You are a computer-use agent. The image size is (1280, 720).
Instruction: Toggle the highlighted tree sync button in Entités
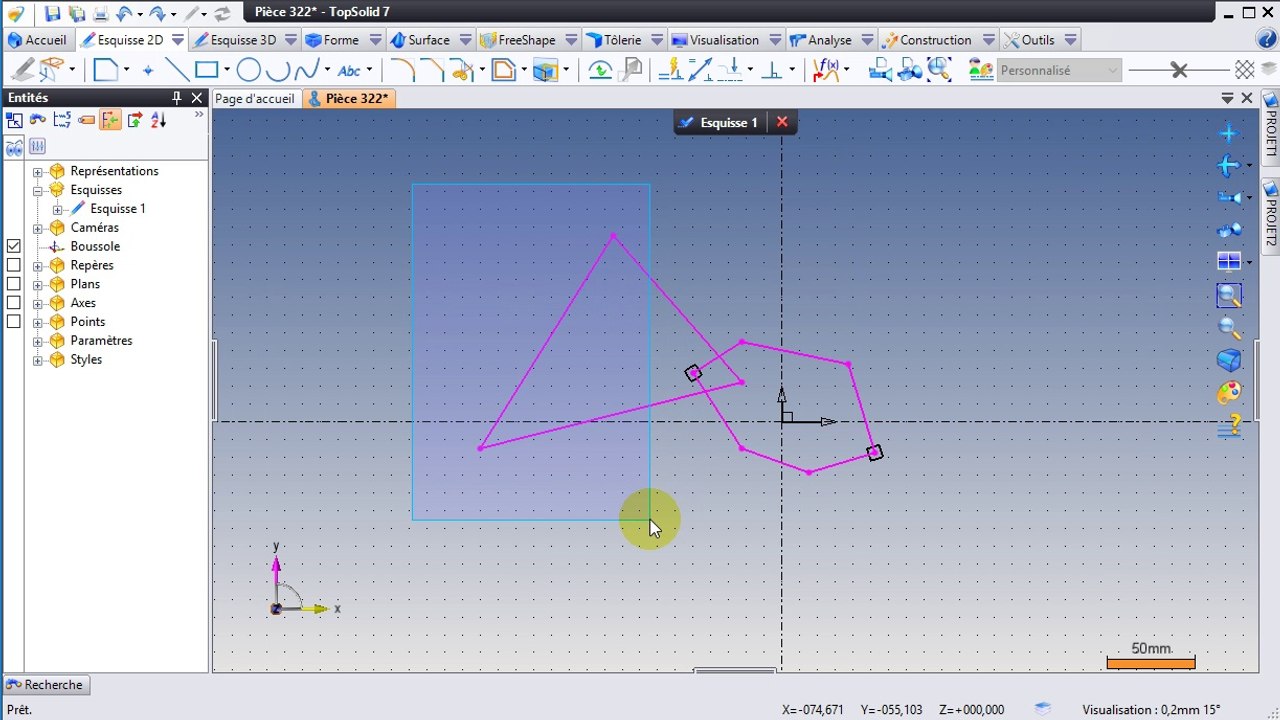click(x=110, y=120)
